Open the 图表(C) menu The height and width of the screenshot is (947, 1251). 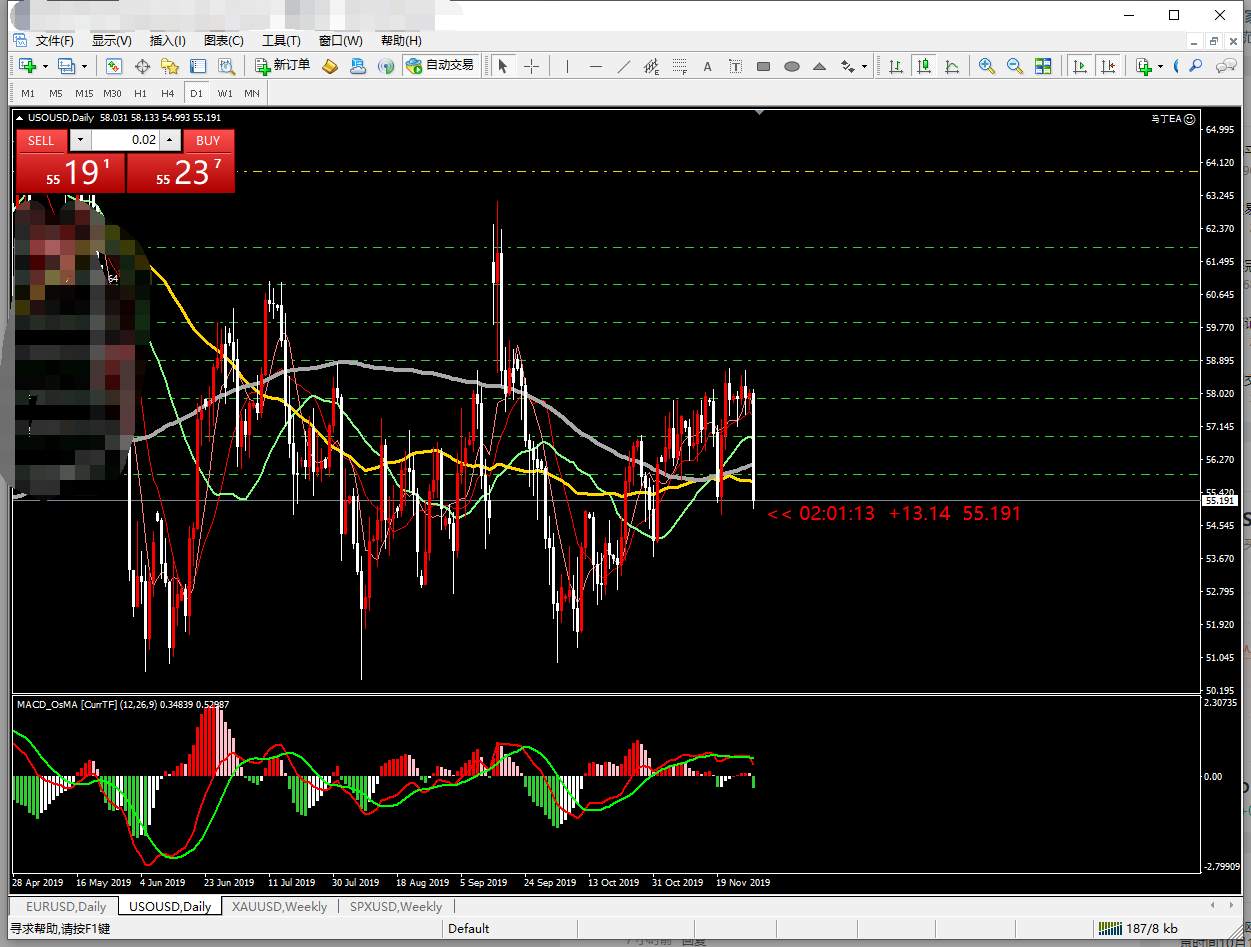coord(223,41)
